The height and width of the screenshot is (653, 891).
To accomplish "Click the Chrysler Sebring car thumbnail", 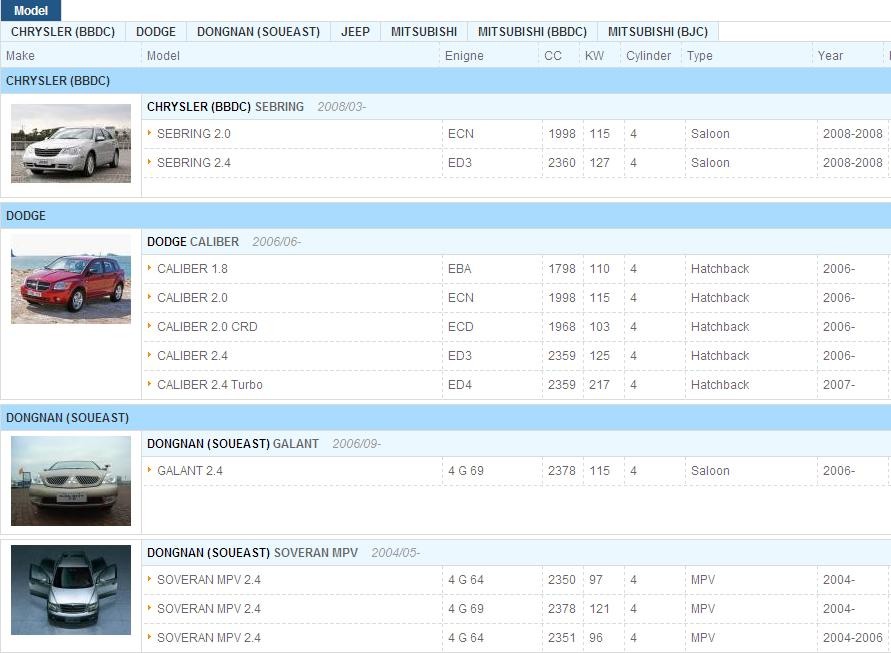I will click(x=71, y=143).
